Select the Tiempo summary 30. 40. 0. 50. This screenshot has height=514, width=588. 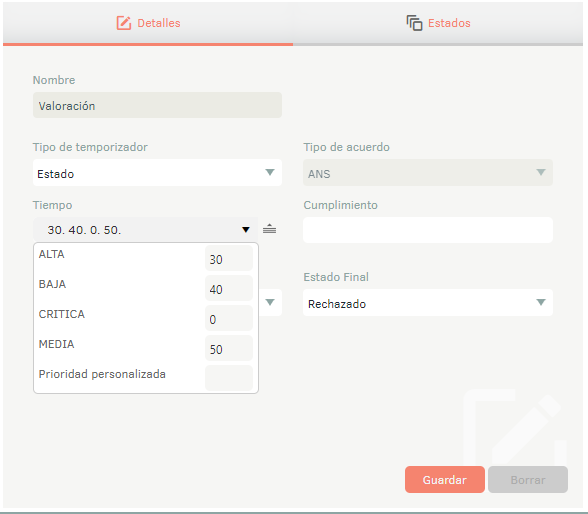click(84, 230)
